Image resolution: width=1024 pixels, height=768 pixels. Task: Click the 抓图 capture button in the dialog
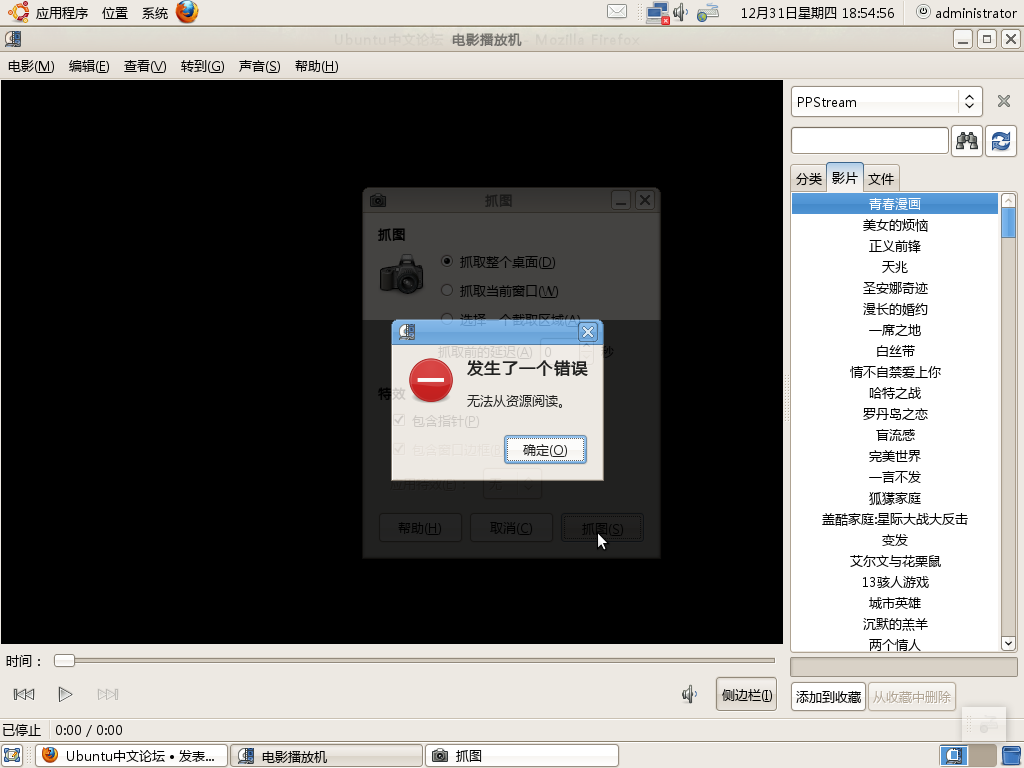pyautogui.click(x=602, y=528)
